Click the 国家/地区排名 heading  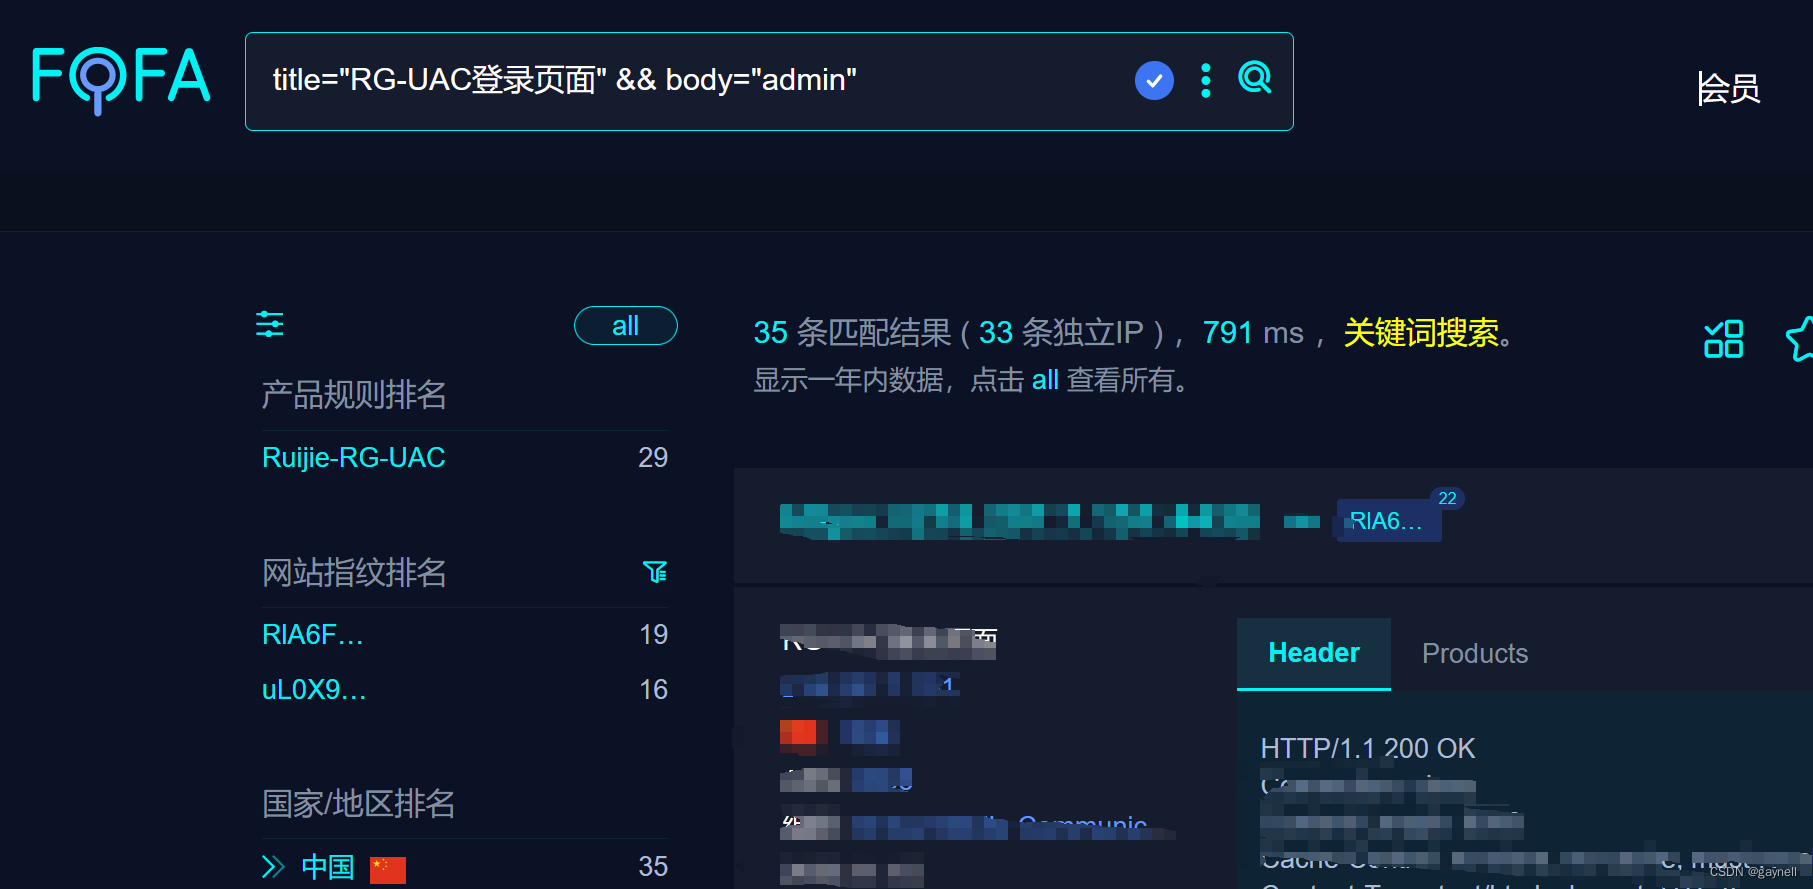coord(358,803)
